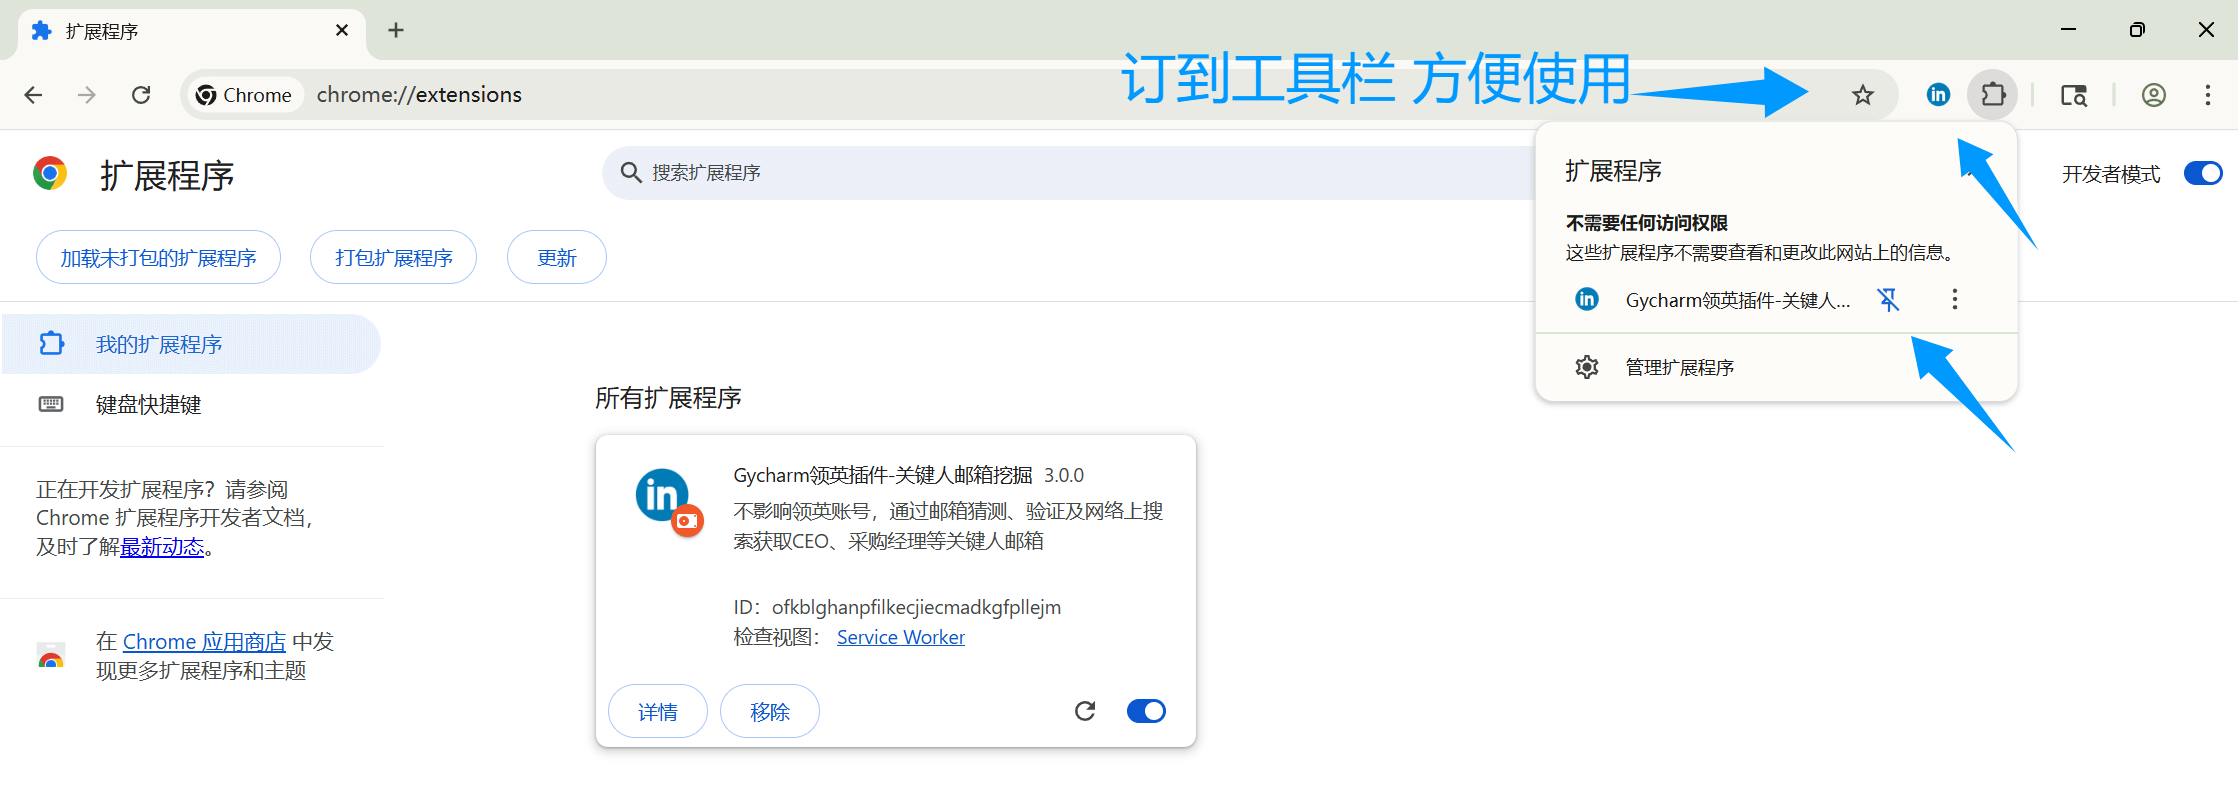
Task: Click the Gycharm extension logo in the card
Action: coord(668,500)
